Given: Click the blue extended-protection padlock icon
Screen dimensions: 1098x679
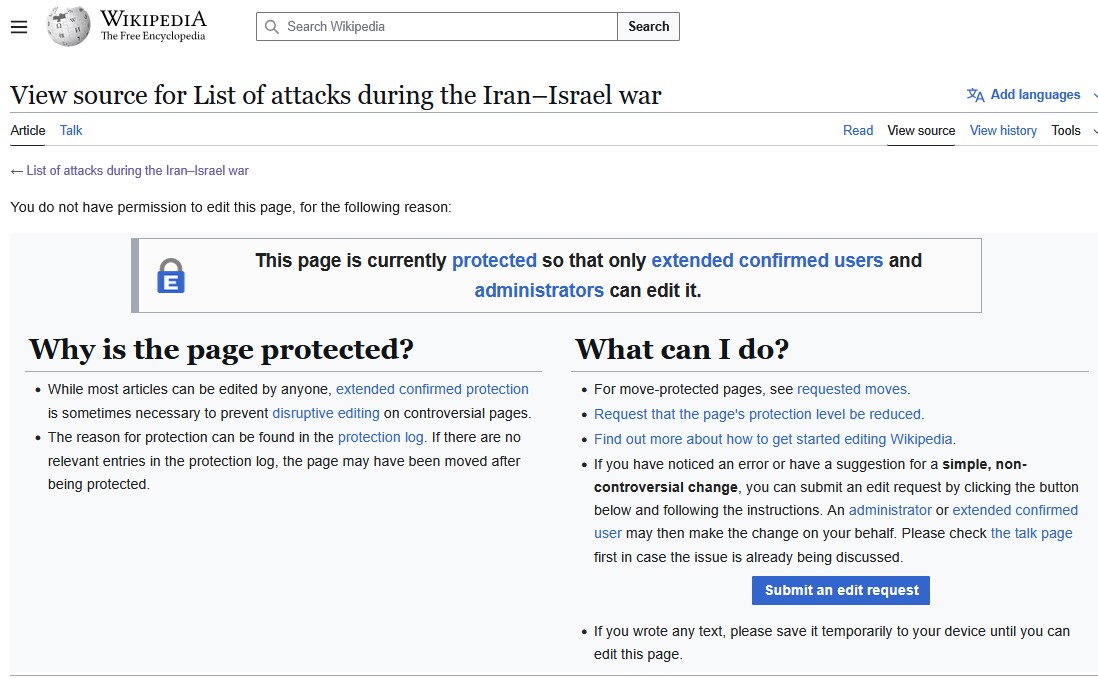Looking at the screenshot, I should 170,275.
